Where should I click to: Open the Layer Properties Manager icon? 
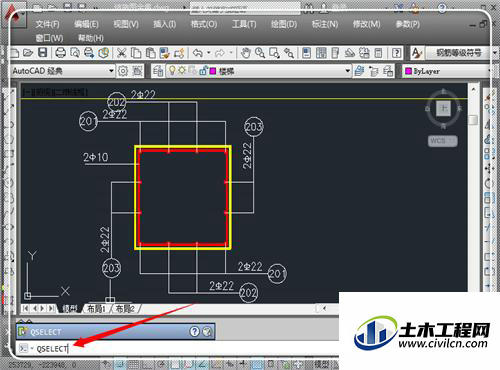pos(158,71)
